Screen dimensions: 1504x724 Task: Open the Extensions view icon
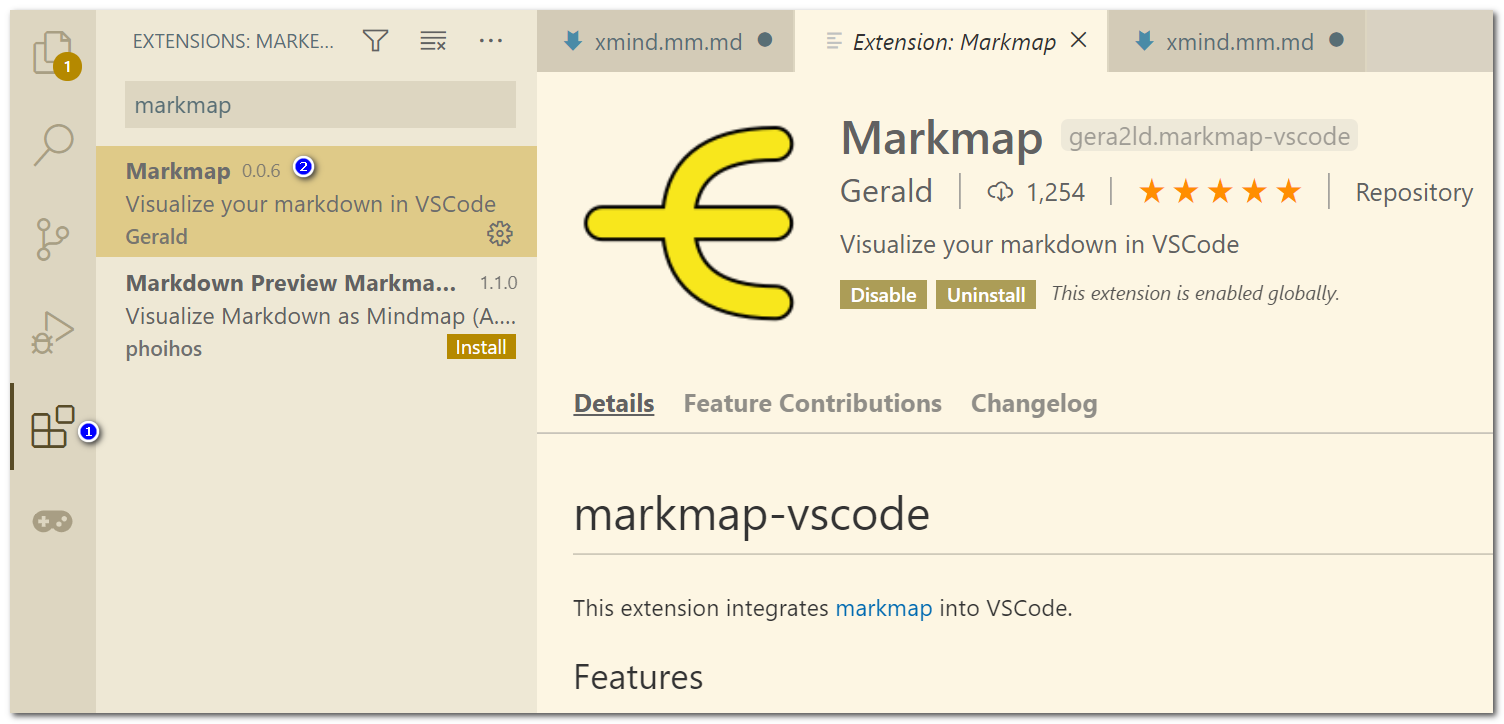click(x=53, y=427)
